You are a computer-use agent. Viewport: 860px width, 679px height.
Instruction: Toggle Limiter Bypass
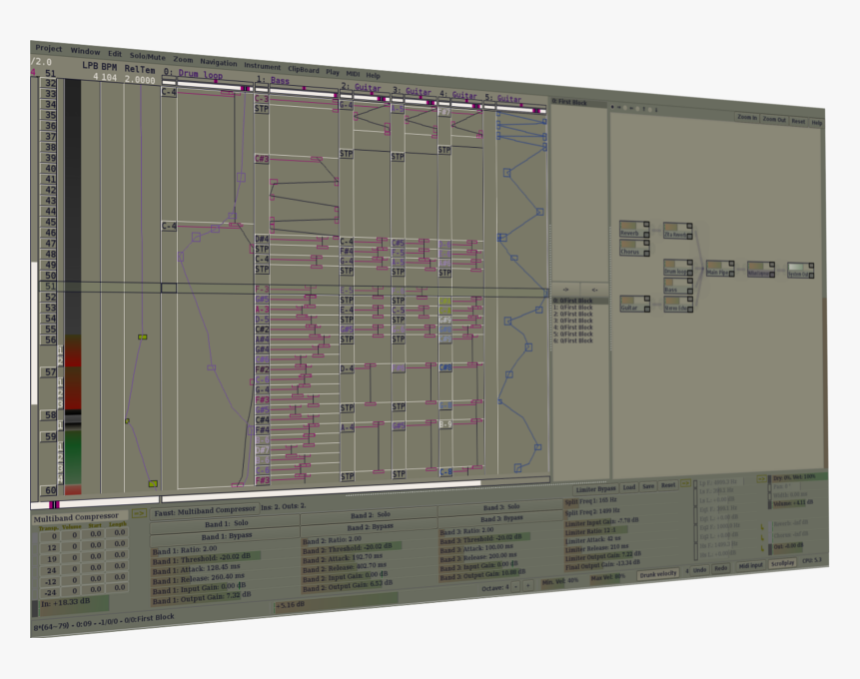pyautogui.click(x=596, y=489)
